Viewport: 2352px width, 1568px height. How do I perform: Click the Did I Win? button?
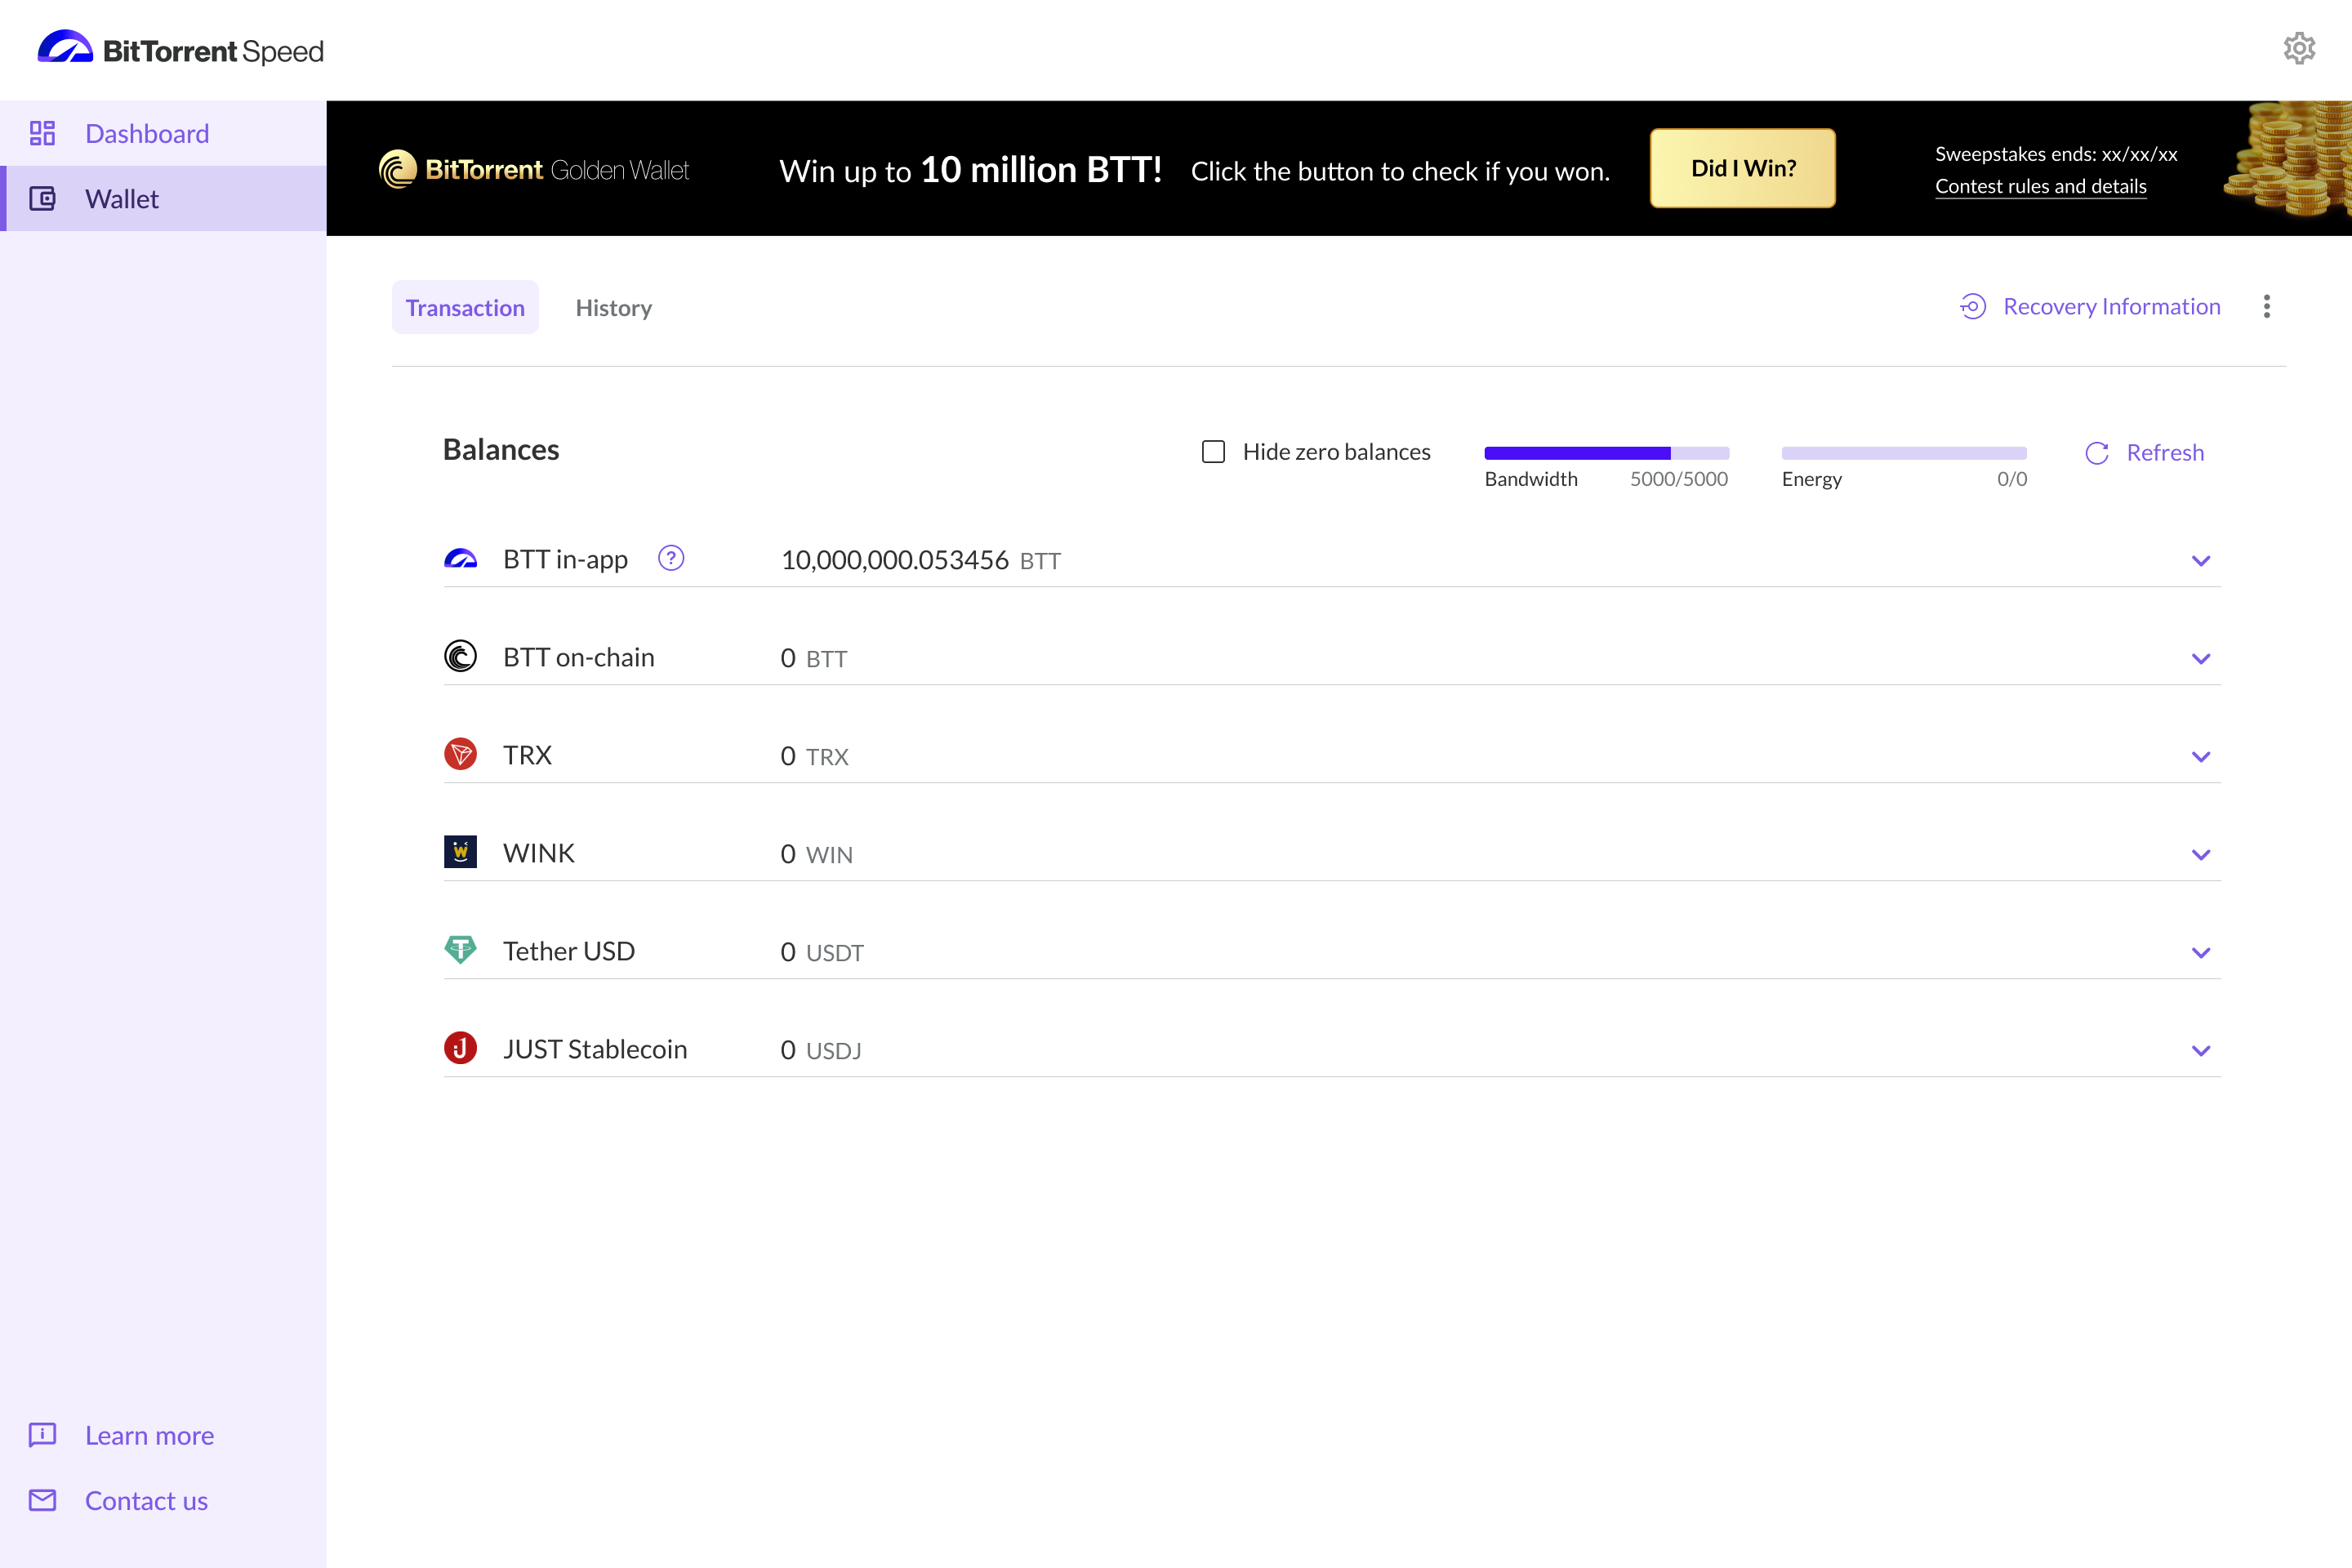pyautogui.click(x=1742, y=167)
